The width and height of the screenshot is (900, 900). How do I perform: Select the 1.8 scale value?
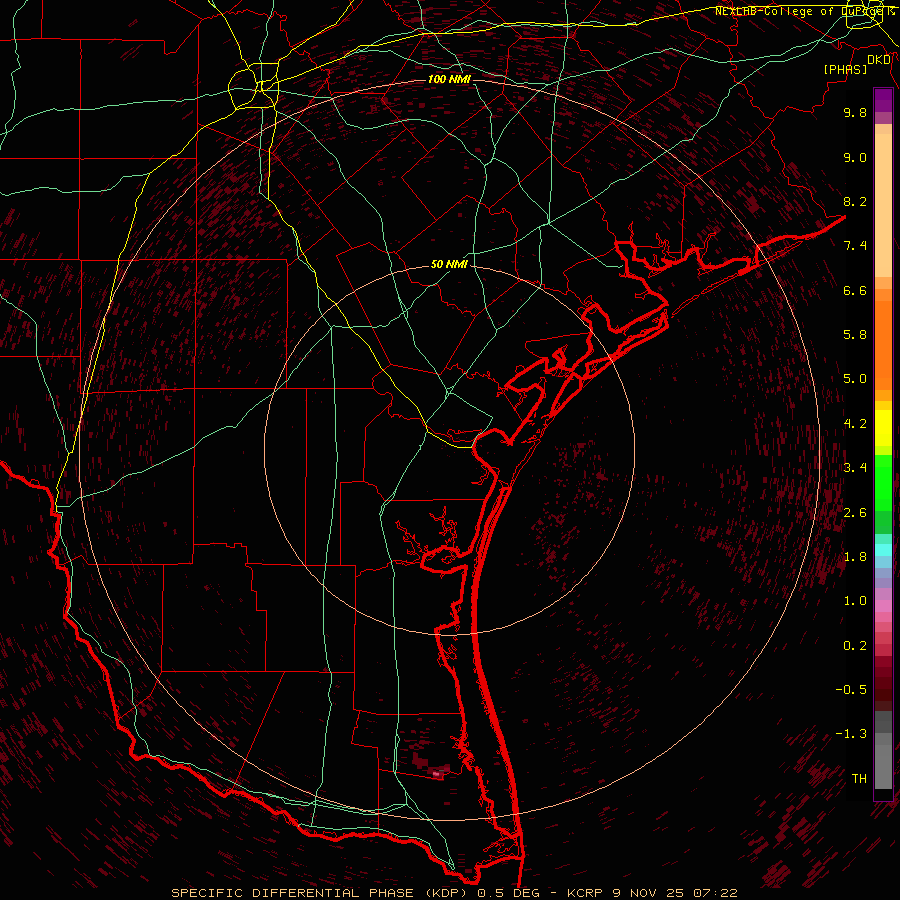tap(855, 557)
